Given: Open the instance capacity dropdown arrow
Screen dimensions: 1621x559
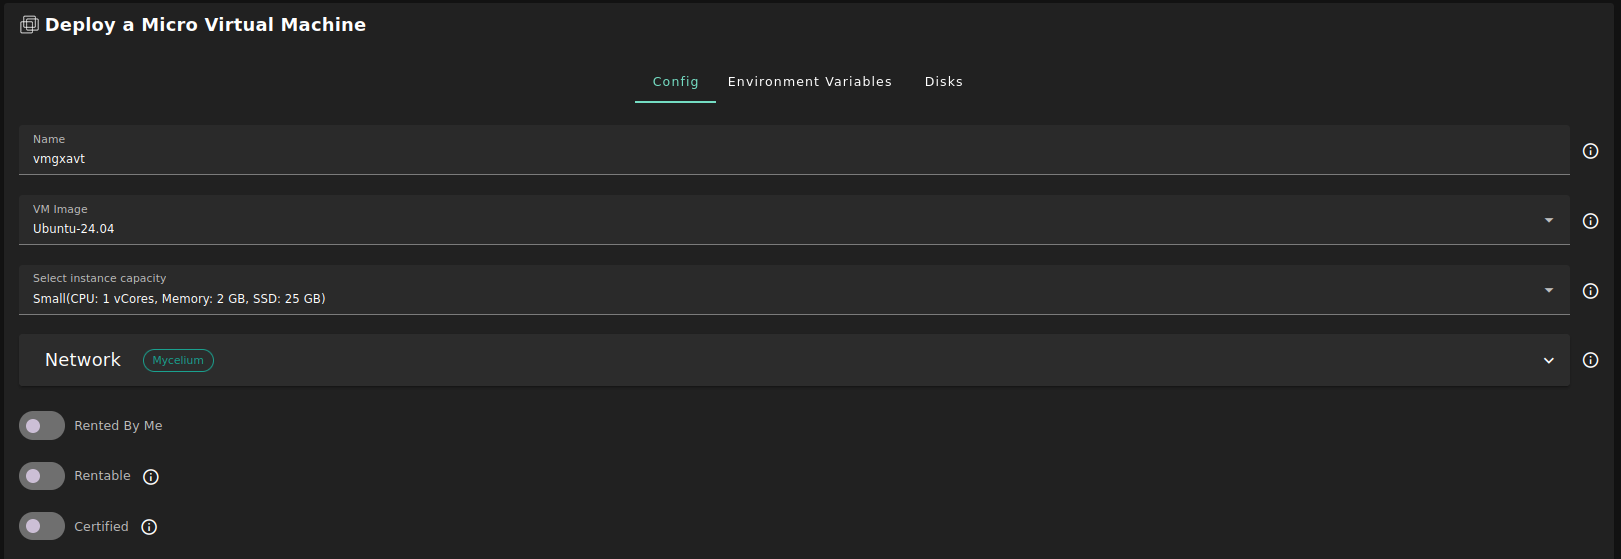Looking at the screenshot, I should pyautogui.click(x=1548, y=290).
